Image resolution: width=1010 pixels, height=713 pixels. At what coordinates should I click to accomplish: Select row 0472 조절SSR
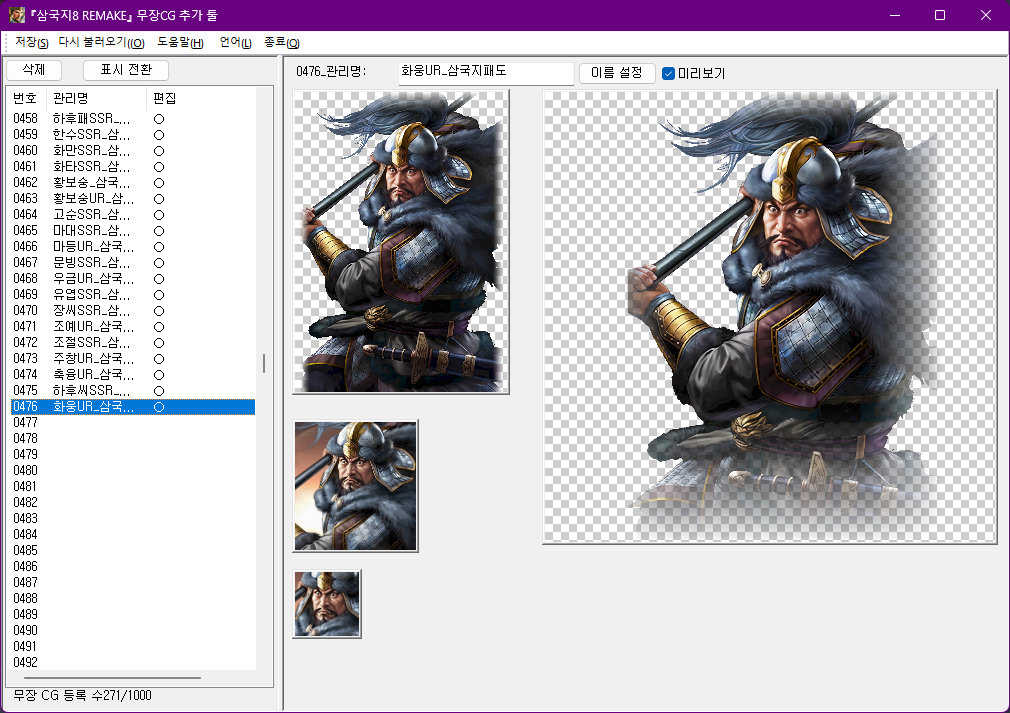tap(133, 343)
